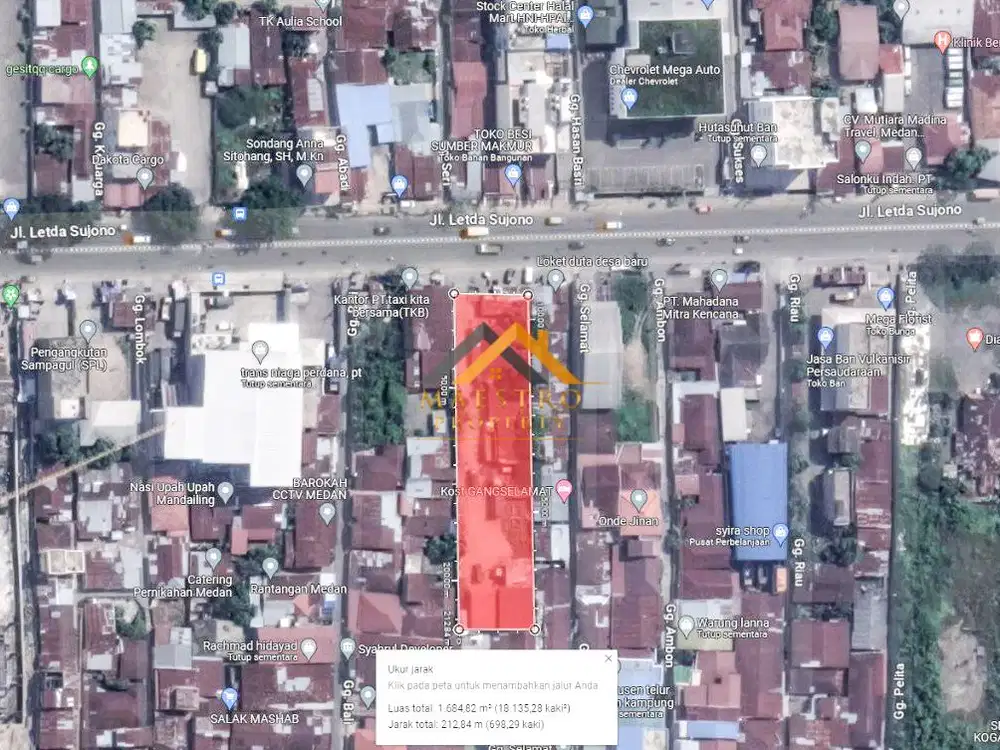Click the top-left measurement point of red area
The image size is (1000, 750).
(454, 294)
